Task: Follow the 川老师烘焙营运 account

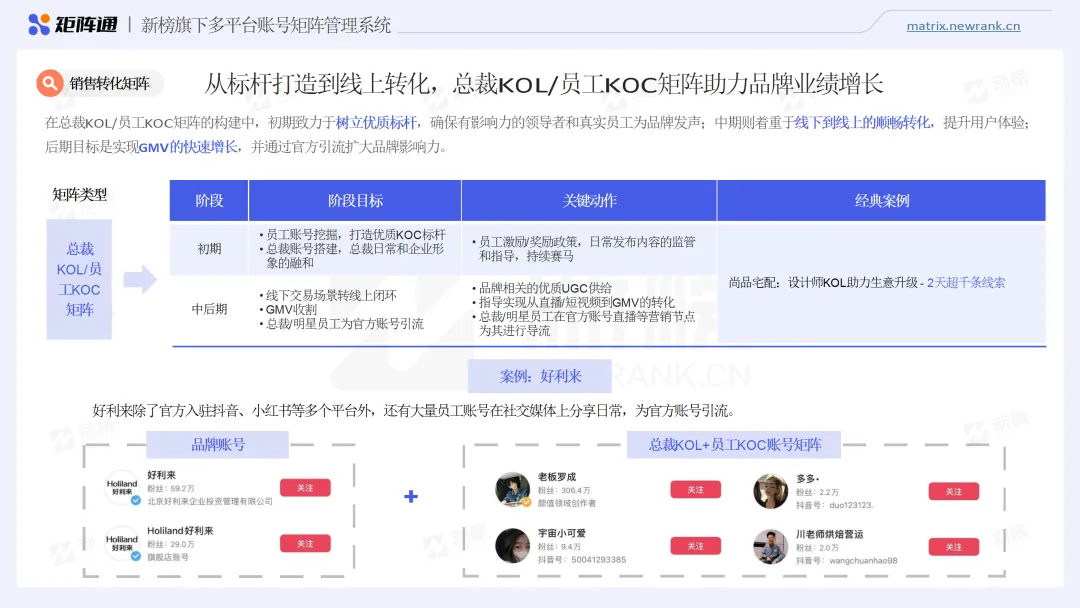Action: (x=953, y=547)
